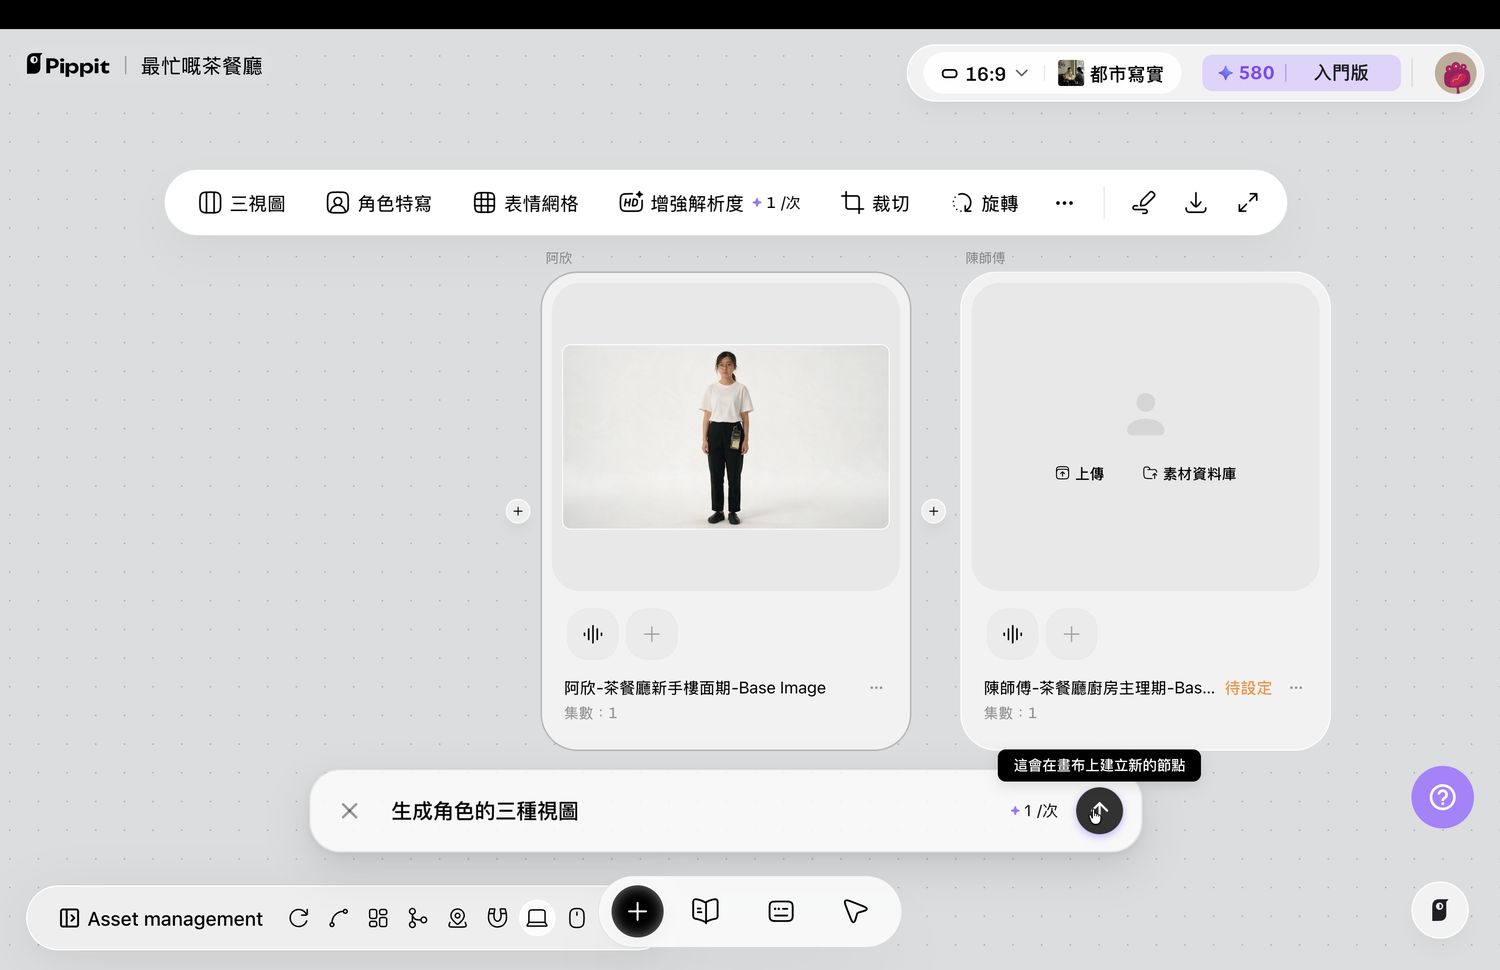Viewport: 1500px width, 970px height.
Task: Open voice settings on the 阿欣 card
Action: click(593, 634)
